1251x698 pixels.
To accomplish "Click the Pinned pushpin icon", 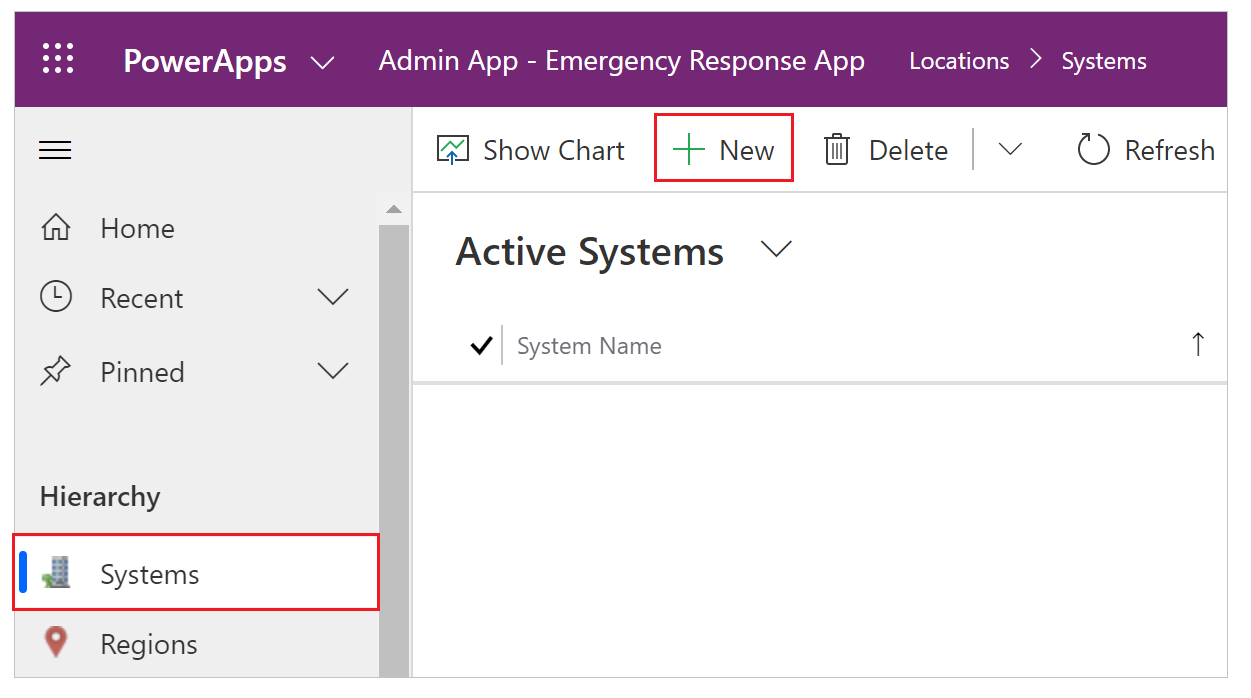I will point(56,372).
